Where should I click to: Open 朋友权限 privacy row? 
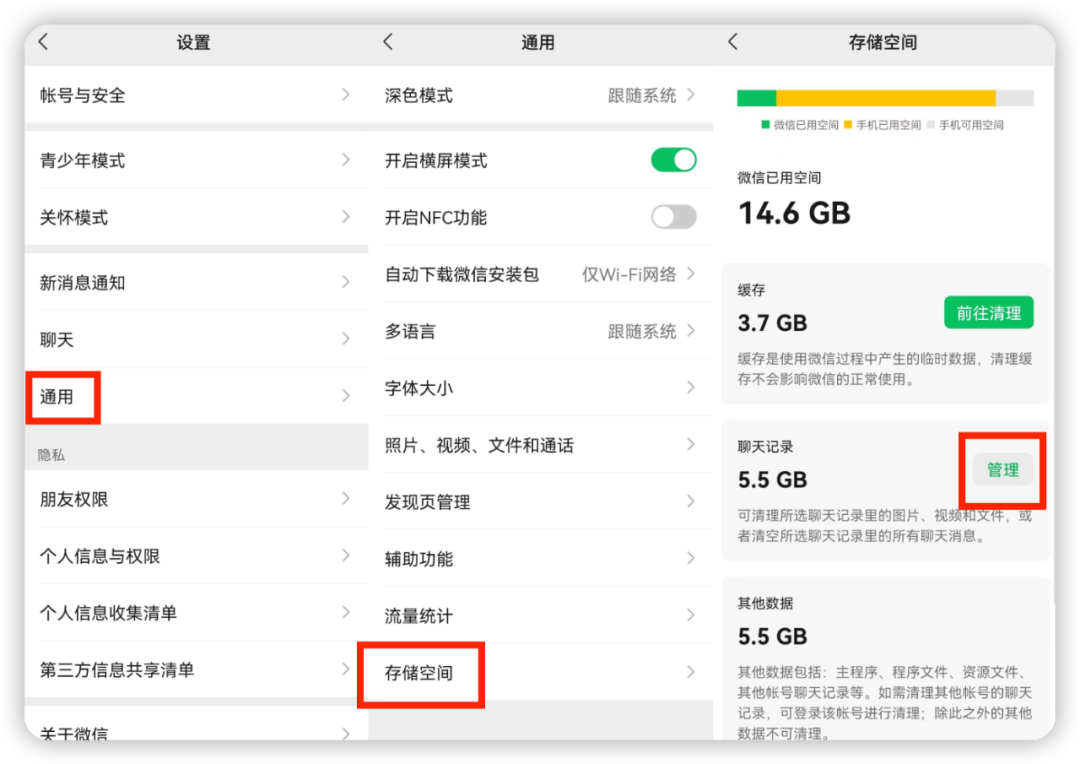coord(196,499)
